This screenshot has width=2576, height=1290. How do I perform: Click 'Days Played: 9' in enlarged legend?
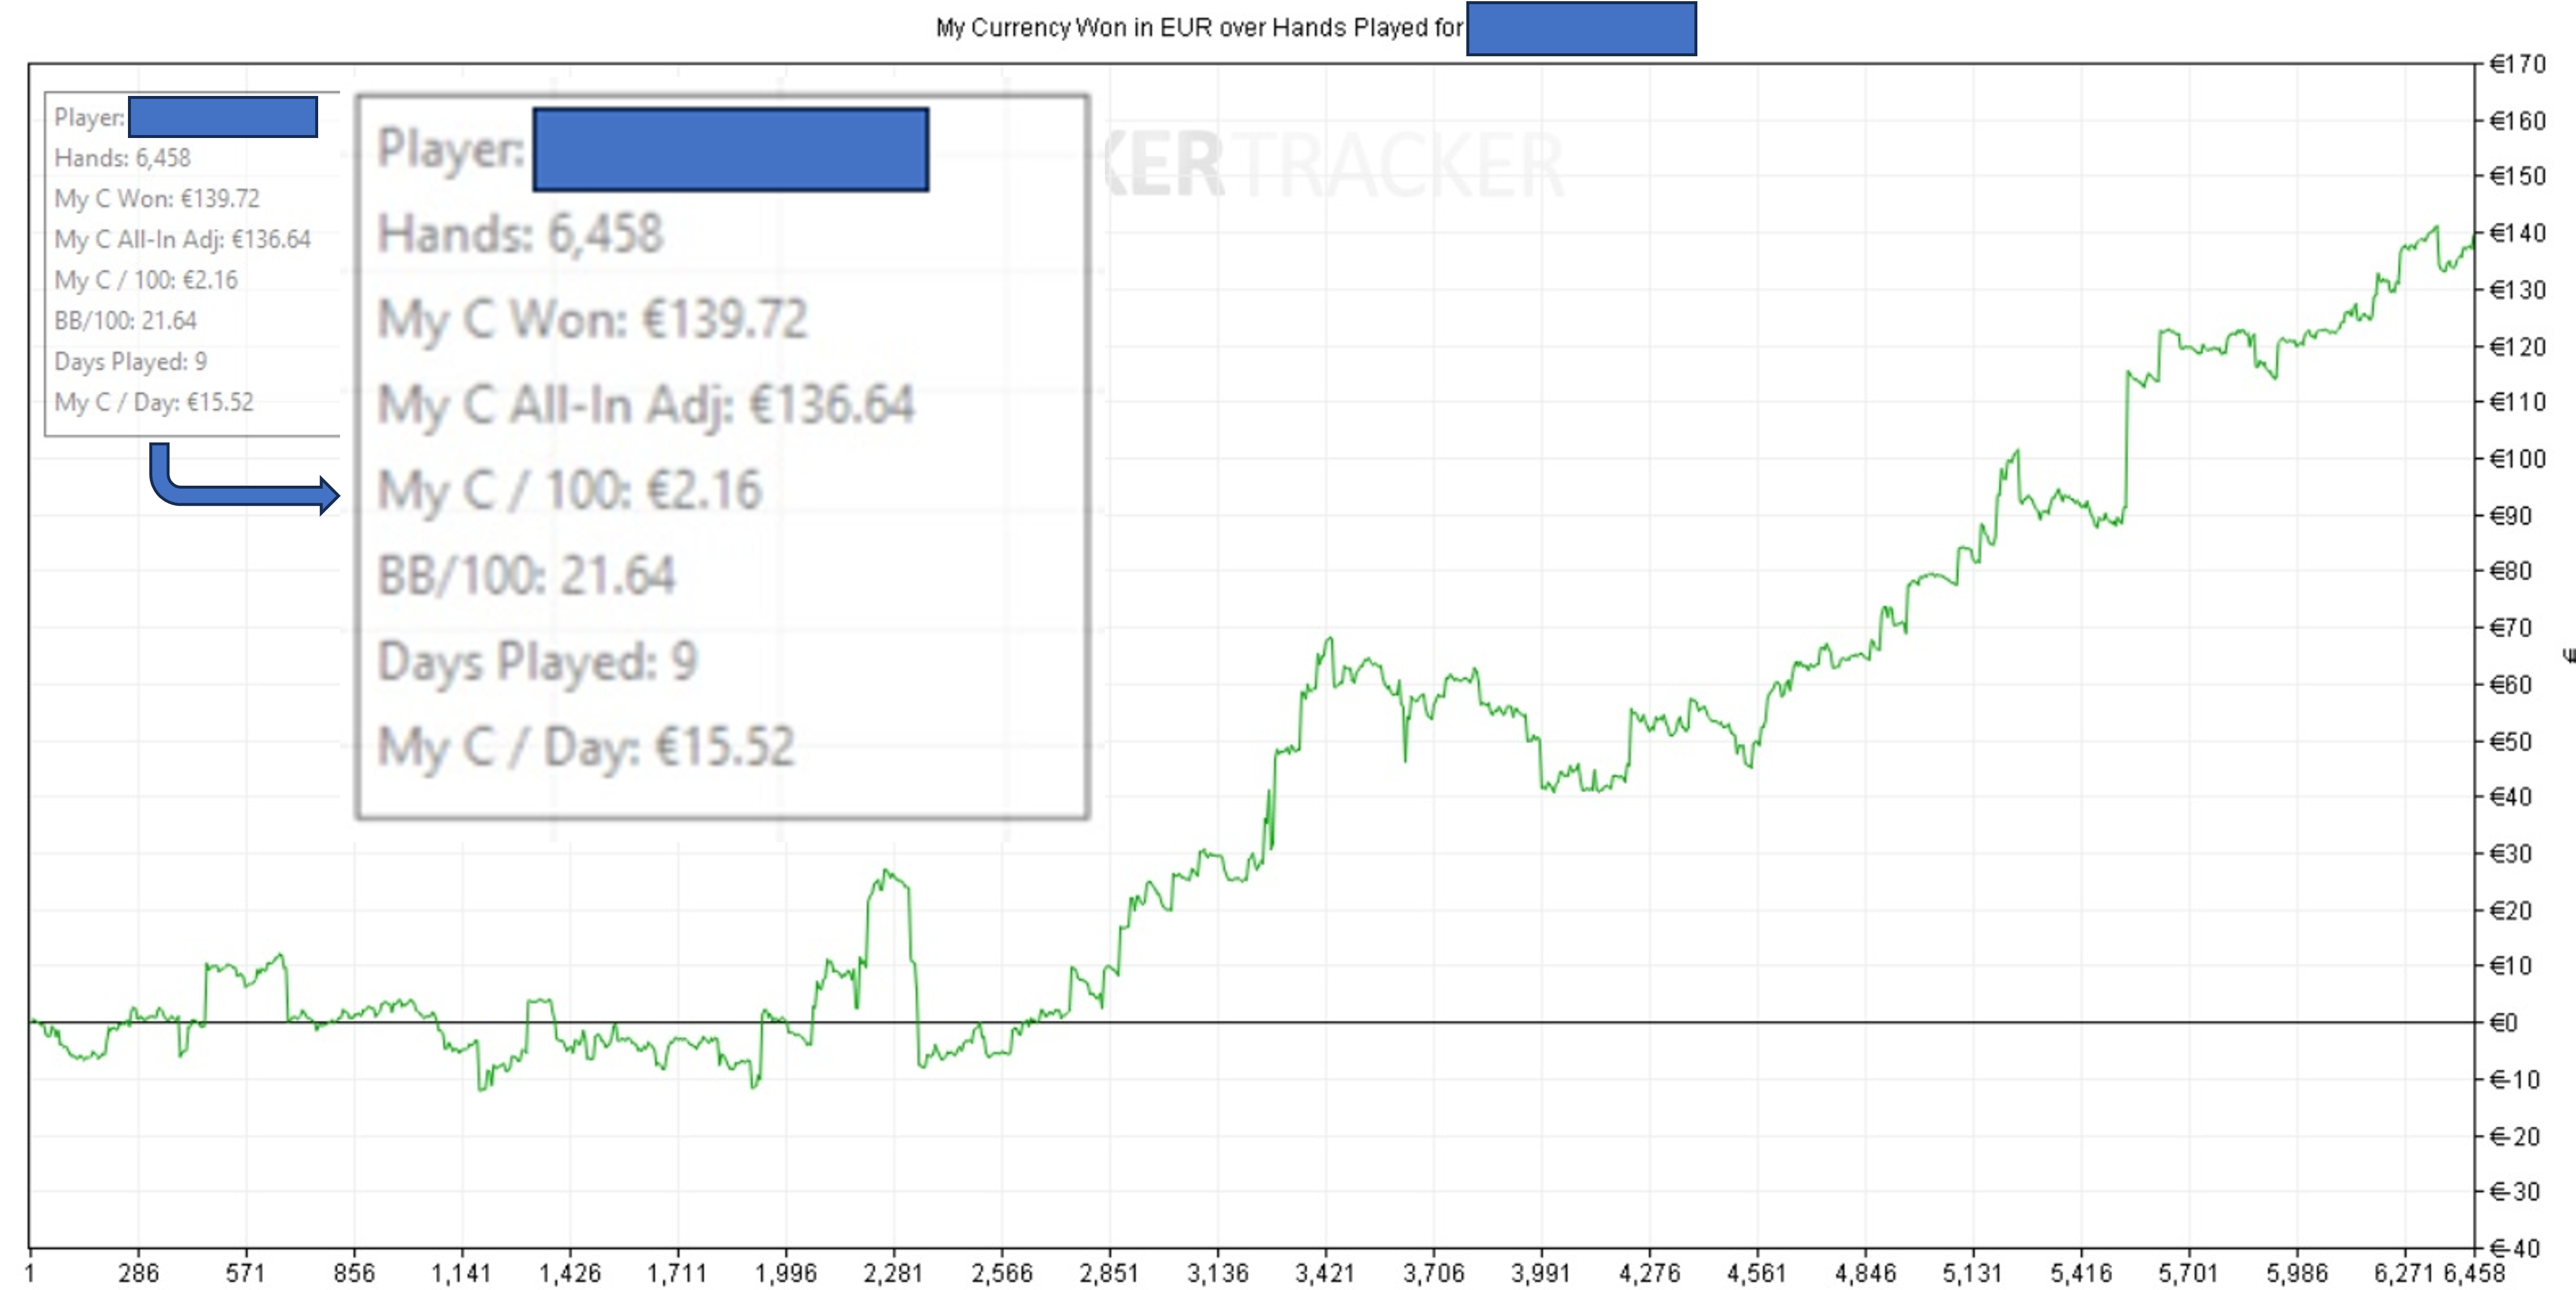pyautogui.click(x=537, y=661)
